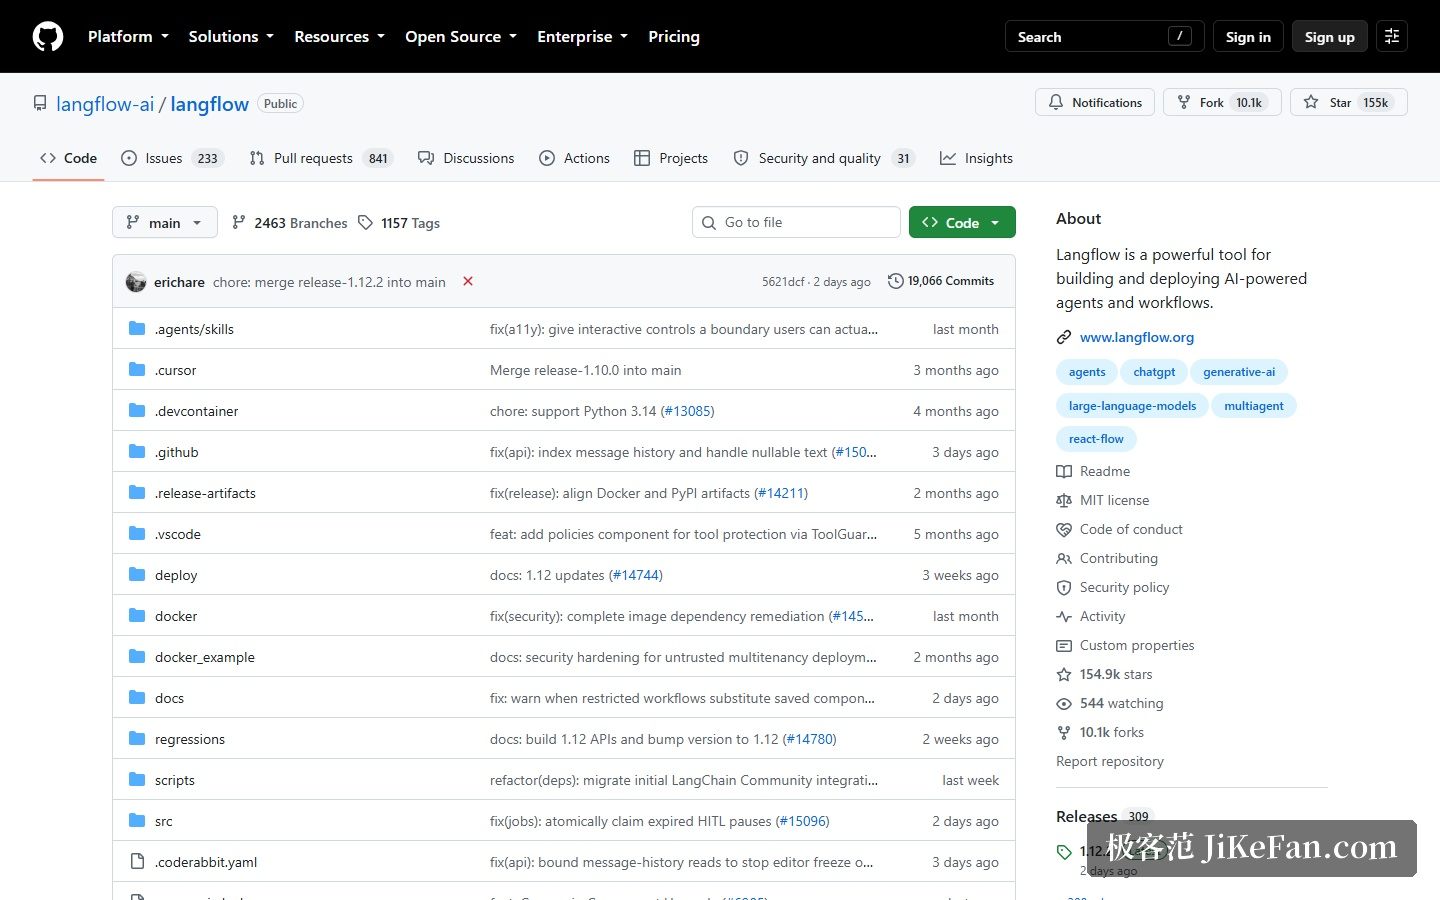Select the generative-ai topic tag
This screenshot has height=900, width=1440.
[1239, 372]
